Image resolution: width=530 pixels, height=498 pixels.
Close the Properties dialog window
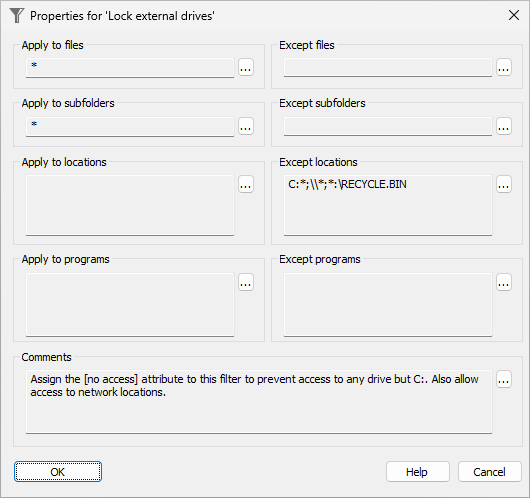514,15
